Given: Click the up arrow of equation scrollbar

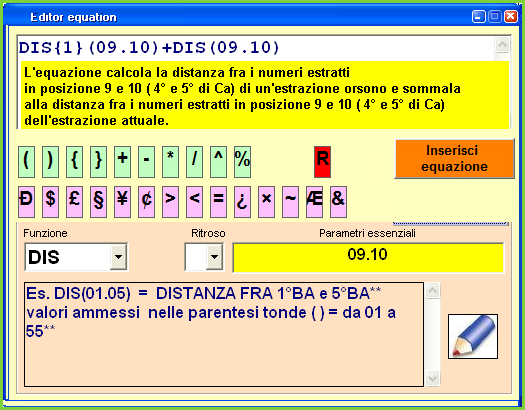Looking at the screenshot, I should (x=503, y=44).
